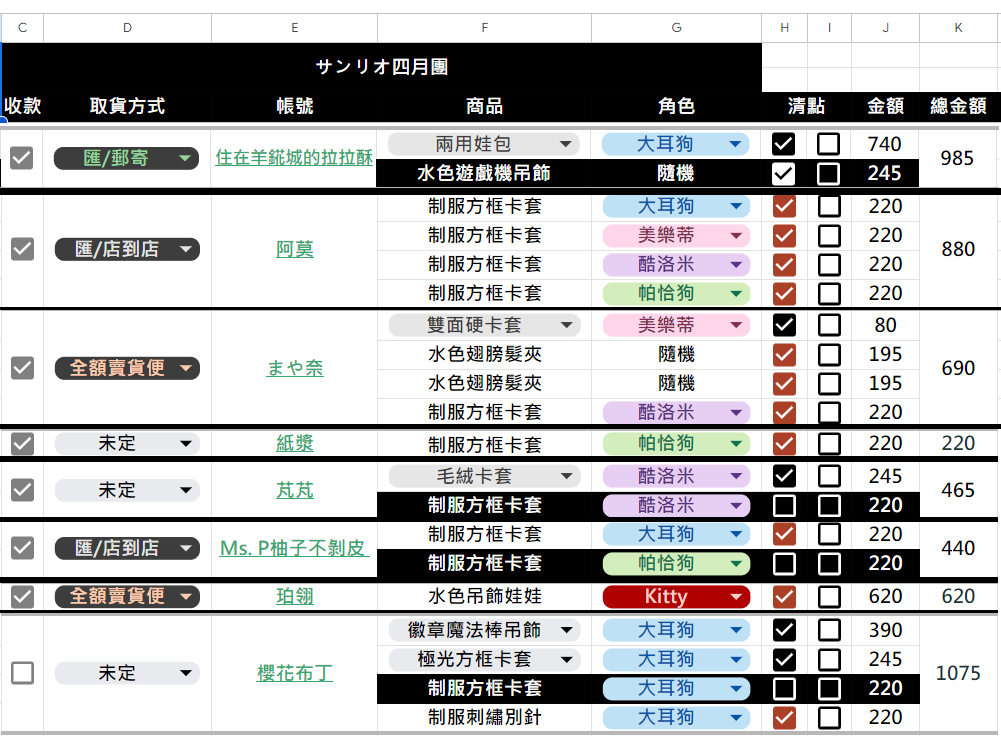Select column J header
The width and height of the screenshot is (1001, 736).
(x=885, y=27)
